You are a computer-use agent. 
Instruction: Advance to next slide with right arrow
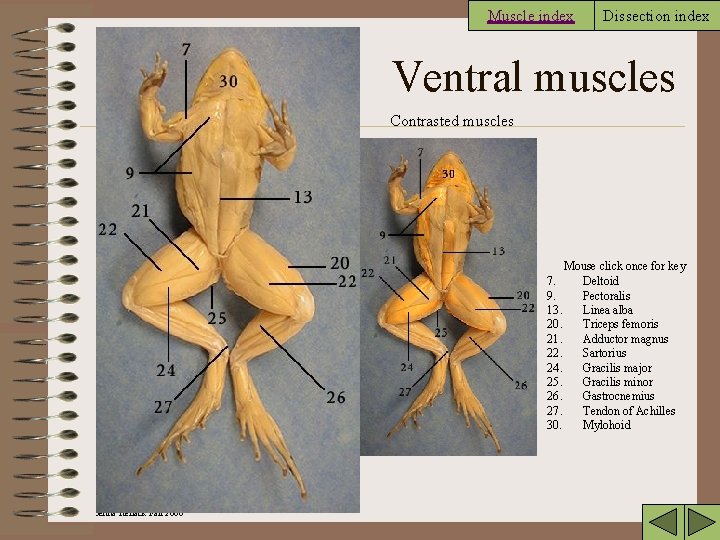(701, 522)
